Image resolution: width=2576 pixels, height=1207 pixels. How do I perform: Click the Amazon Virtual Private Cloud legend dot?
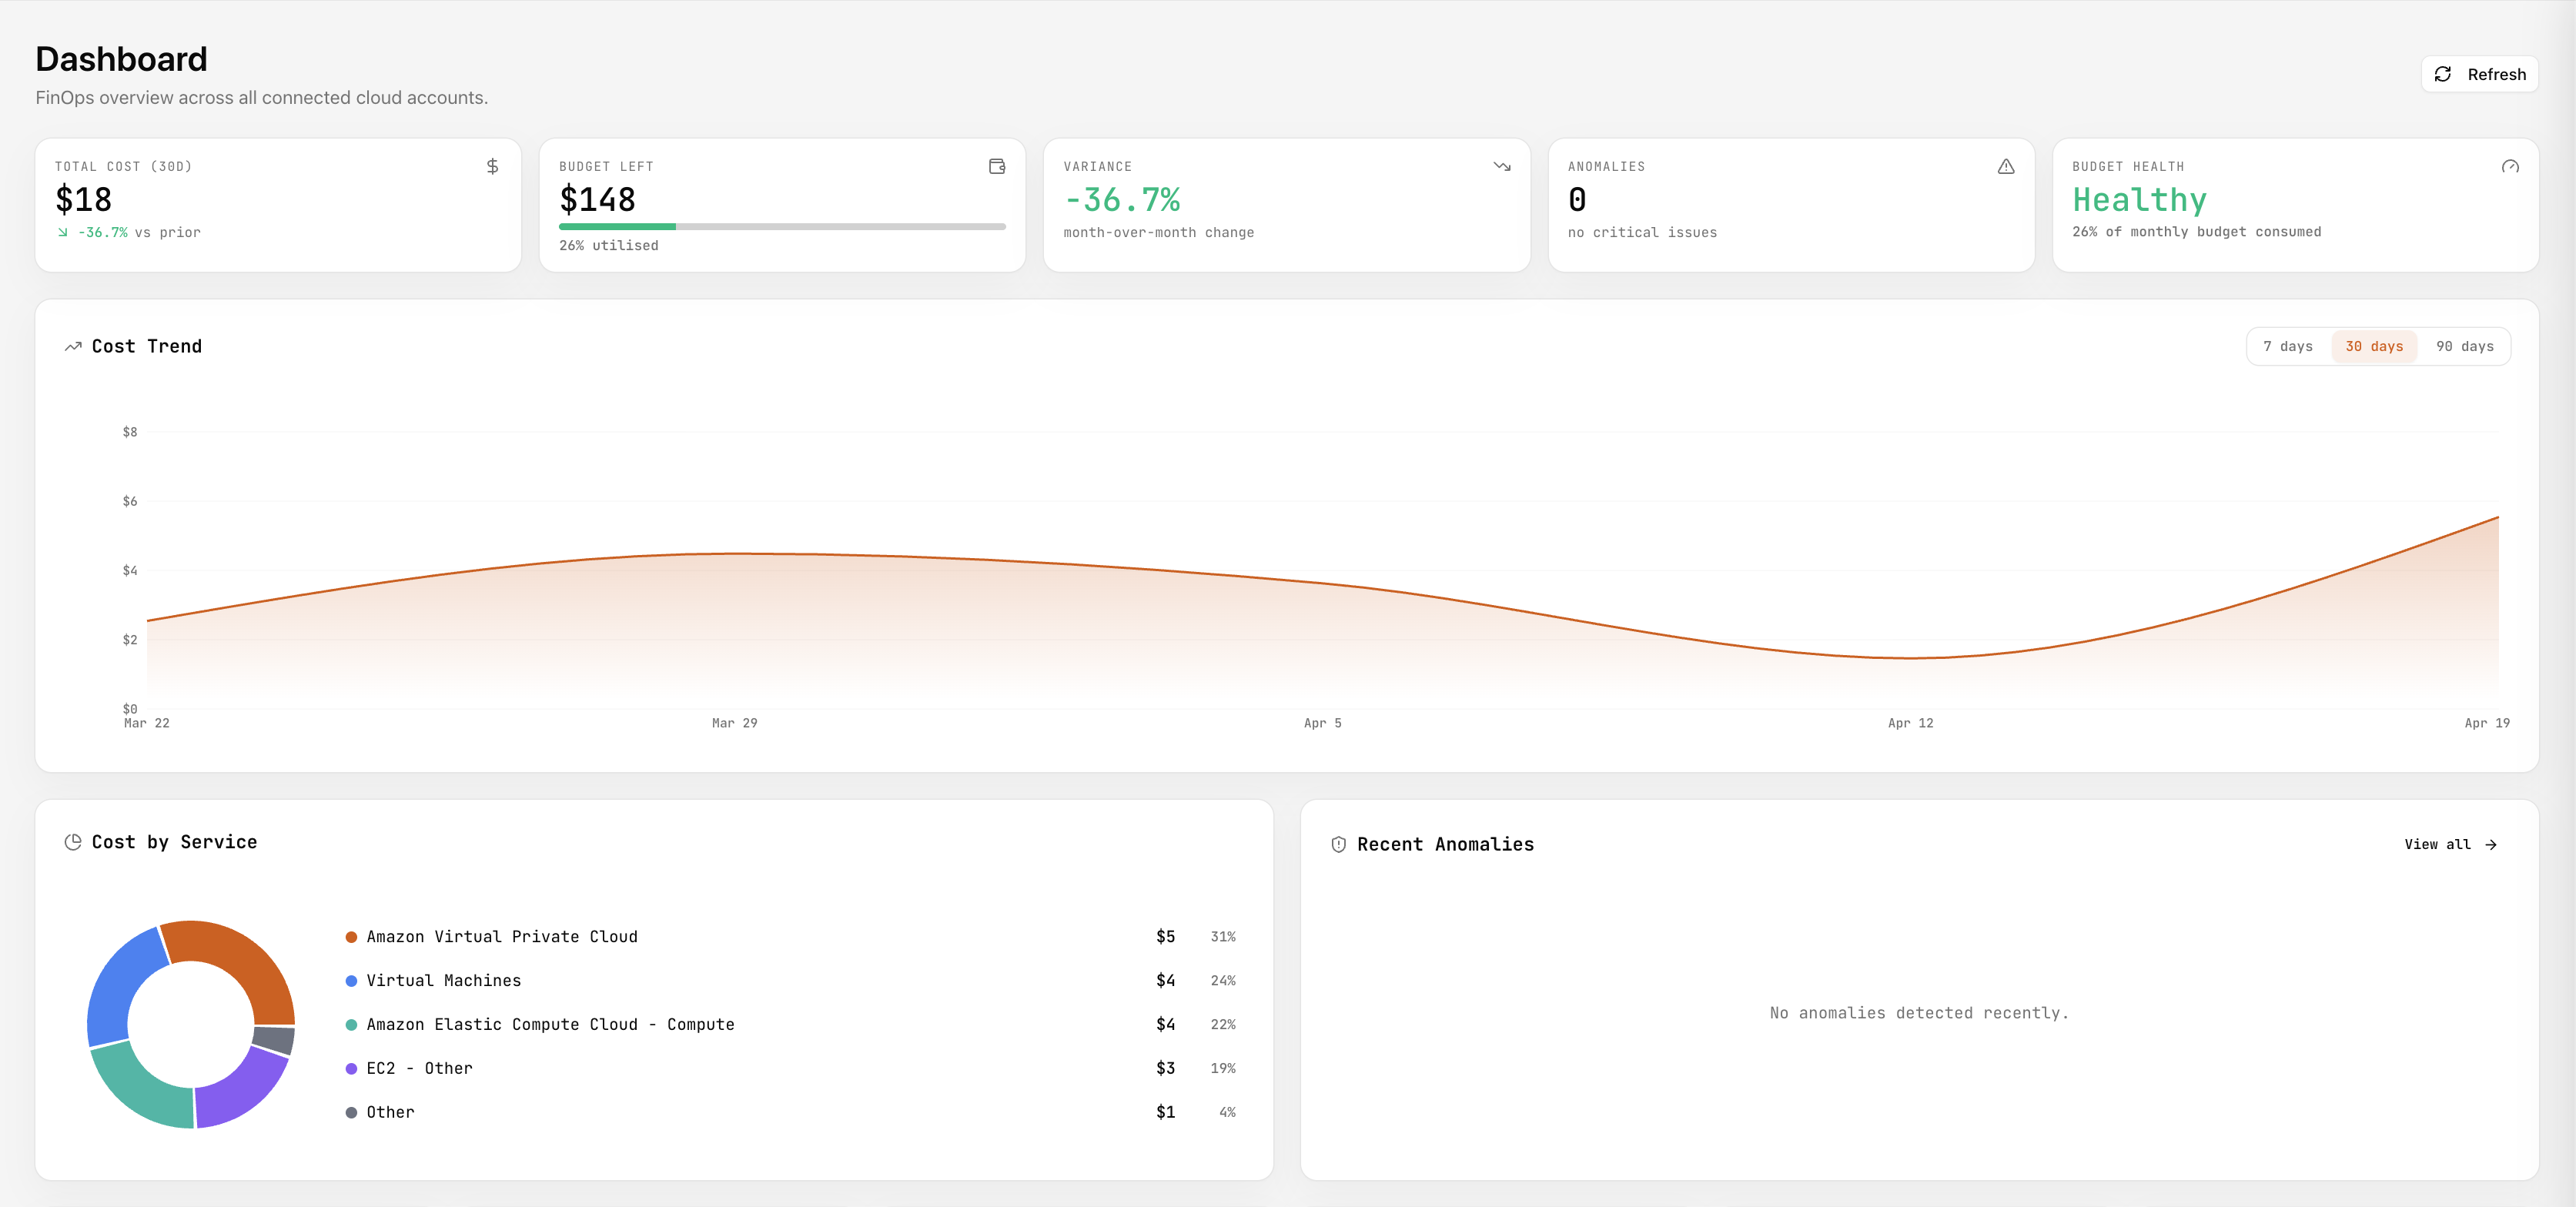pos(351,936)
